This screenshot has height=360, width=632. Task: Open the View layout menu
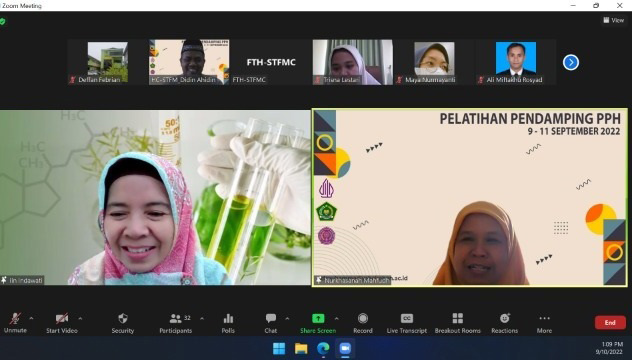tap(613, 20)
